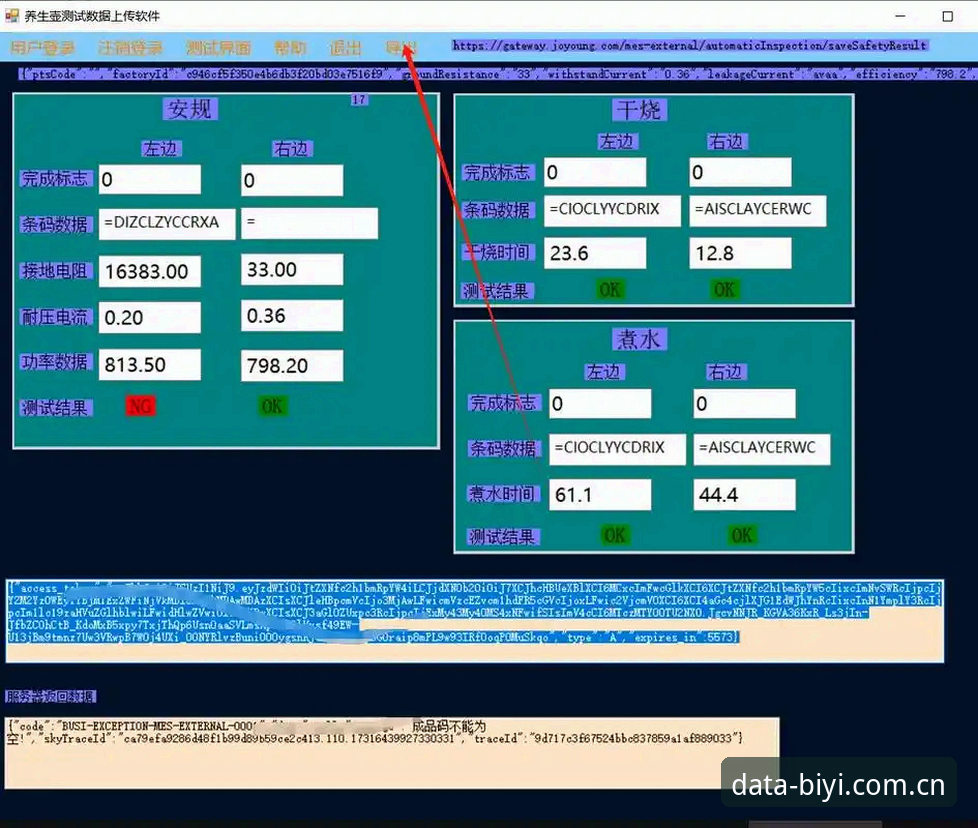Focus 煮水 右边 完成标志 field
This screenshot has height=828, width=978.
744,403
